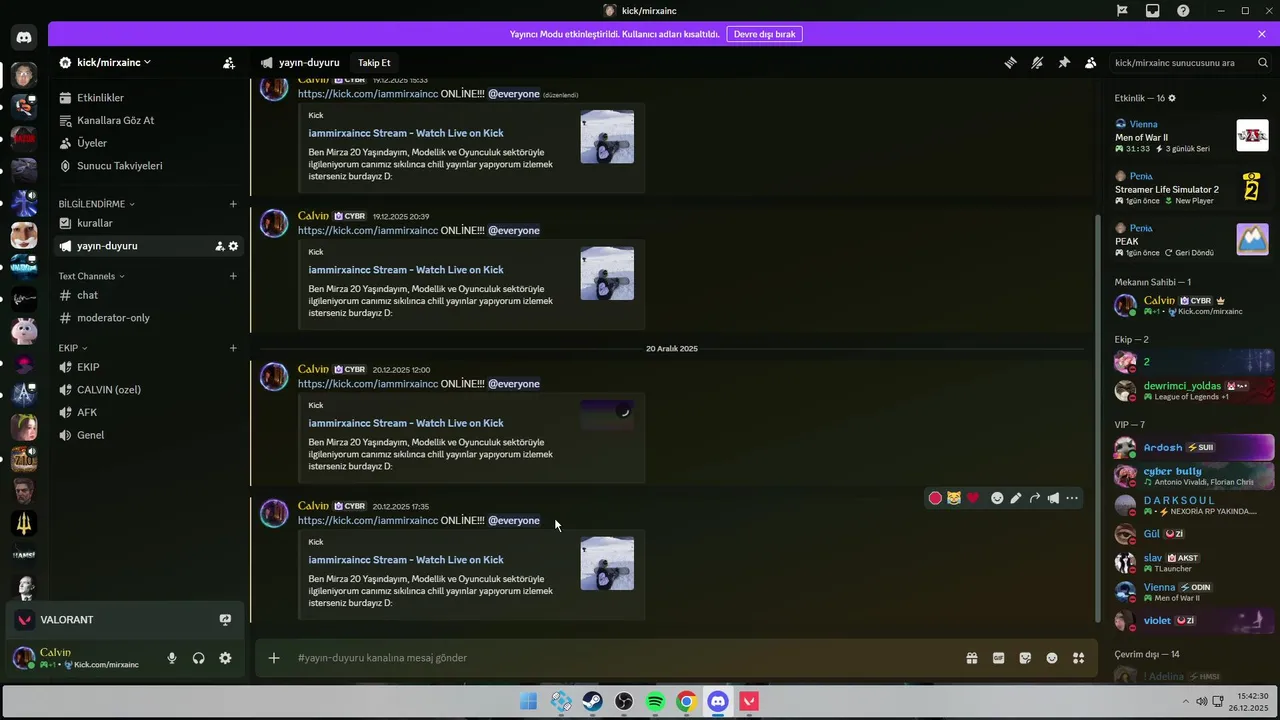1280x720 pixels.
Task: Click create invite icon on yayın-duyuru channel
Action: [x=219, y=246]
